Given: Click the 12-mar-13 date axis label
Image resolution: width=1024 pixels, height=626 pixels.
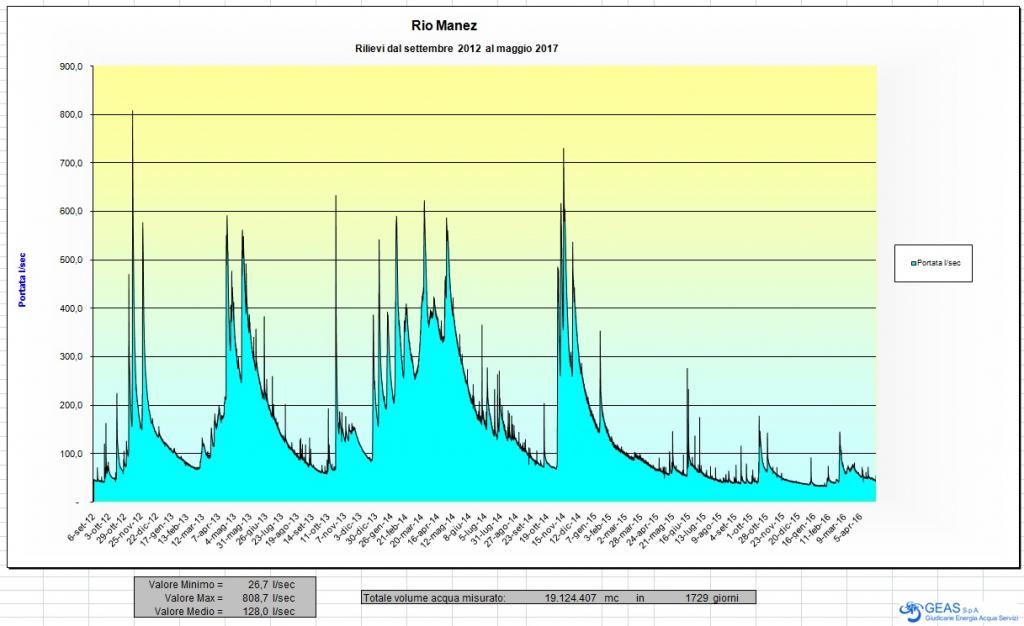Looking at the screenshot, I should (x=187, y=529).
